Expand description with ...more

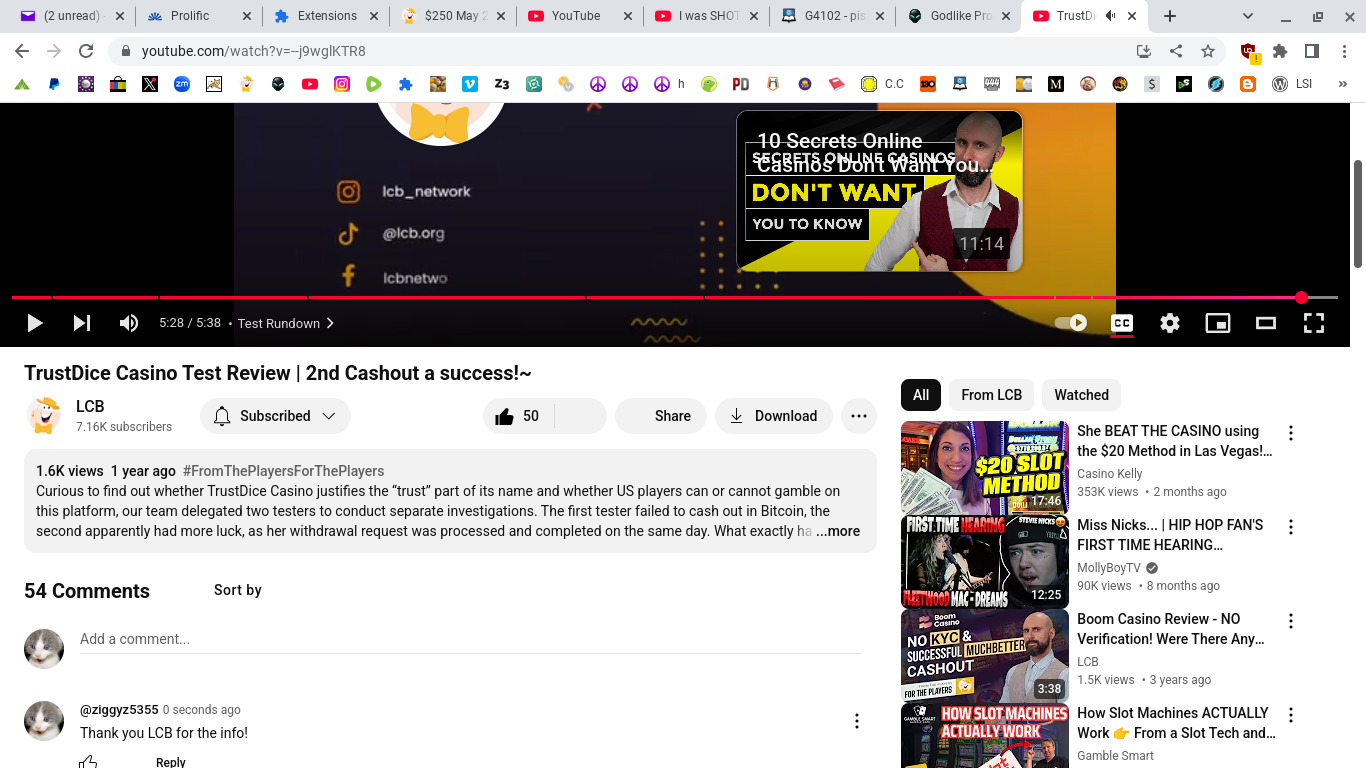838,531
